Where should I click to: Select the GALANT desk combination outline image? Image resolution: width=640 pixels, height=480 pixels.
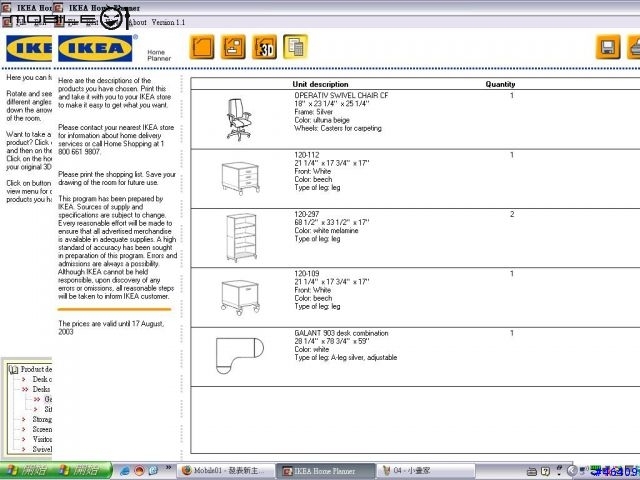point(240,355)
